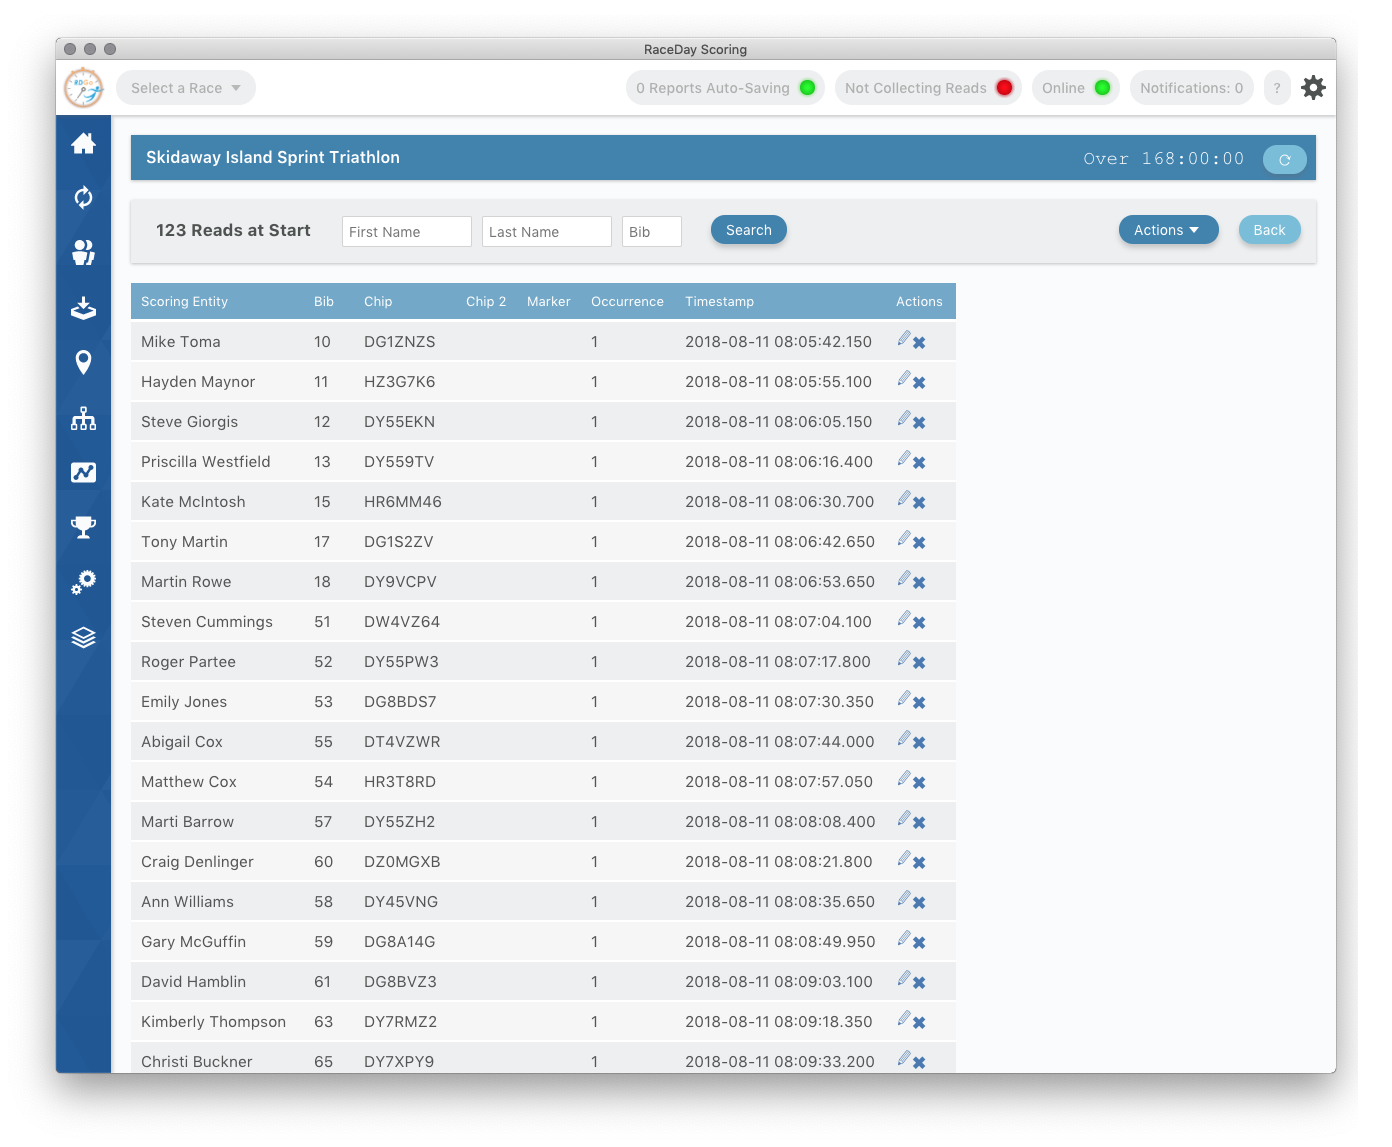Image resolution: width=1392 pixels, height=1147 pixels.
Task: Edit Steven Cummings's read
Action: pos(904,618)
